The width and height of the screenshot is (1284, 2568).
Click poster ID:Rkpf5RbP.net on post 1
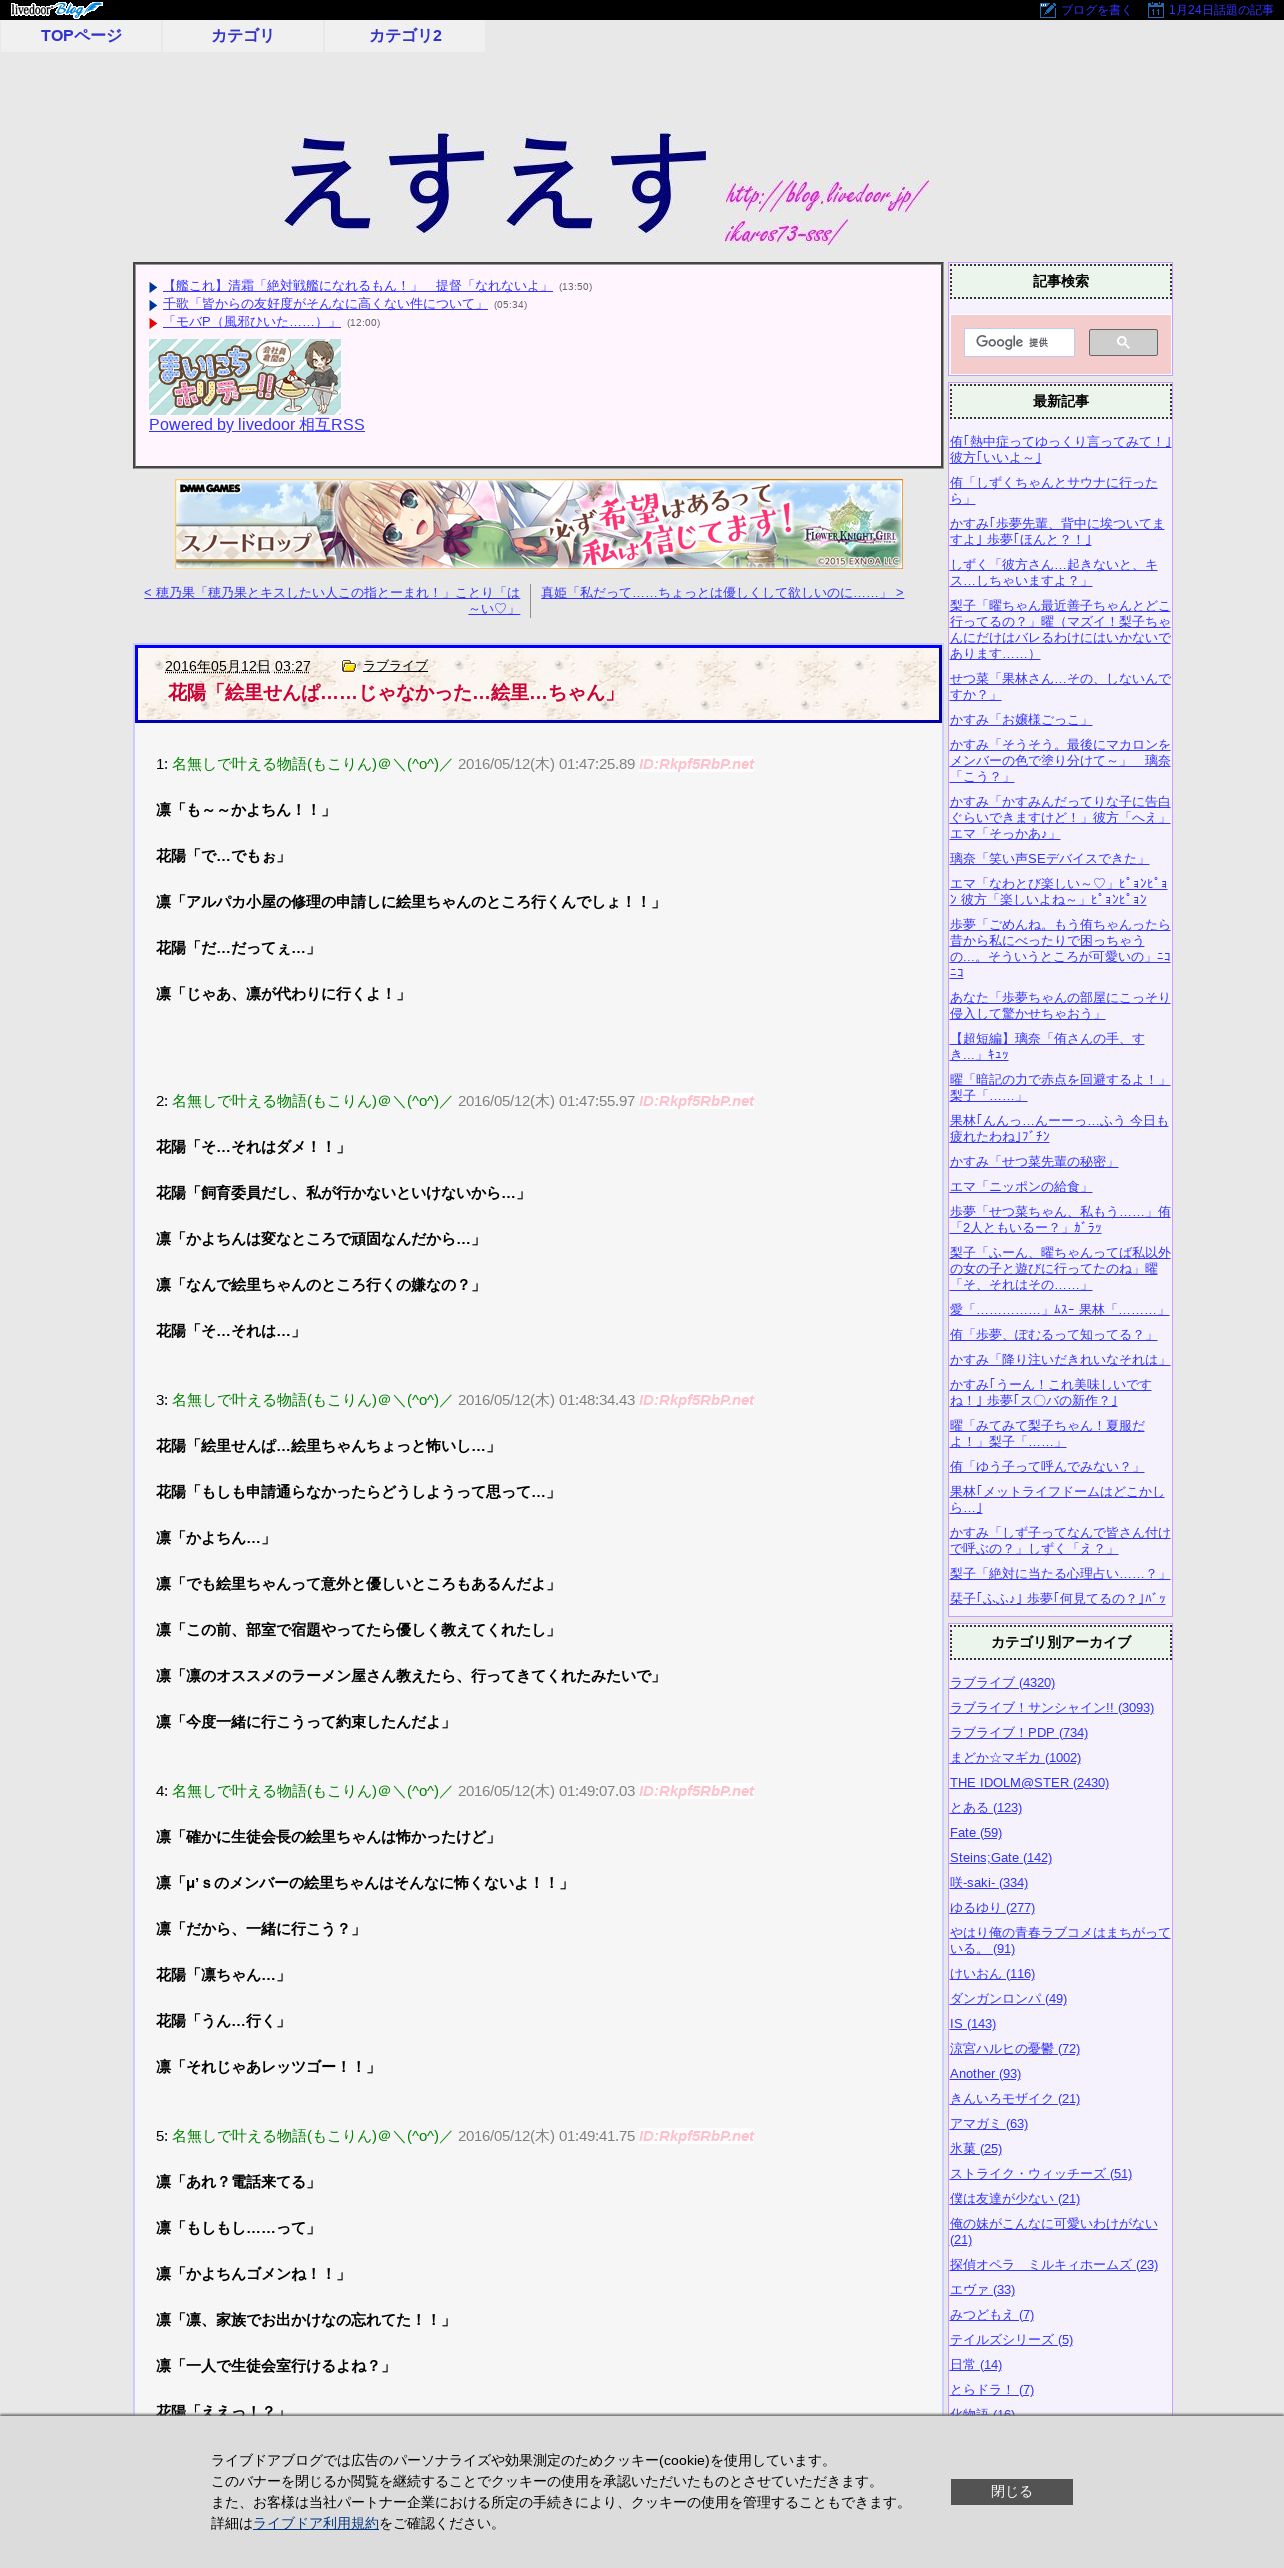[696, 764]
